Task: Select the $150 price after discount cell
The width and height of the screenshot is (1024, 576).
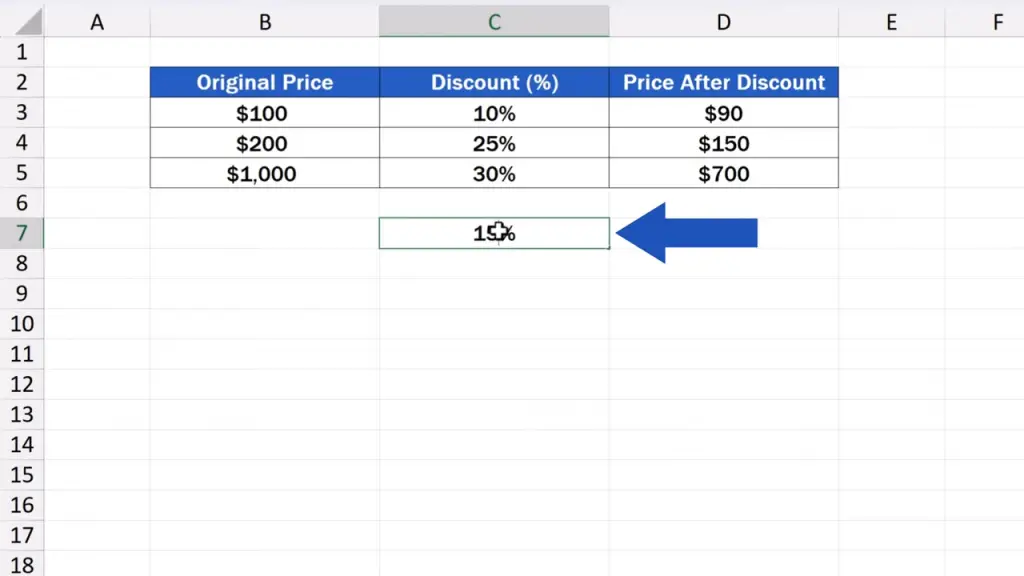Action: (723, 143)
